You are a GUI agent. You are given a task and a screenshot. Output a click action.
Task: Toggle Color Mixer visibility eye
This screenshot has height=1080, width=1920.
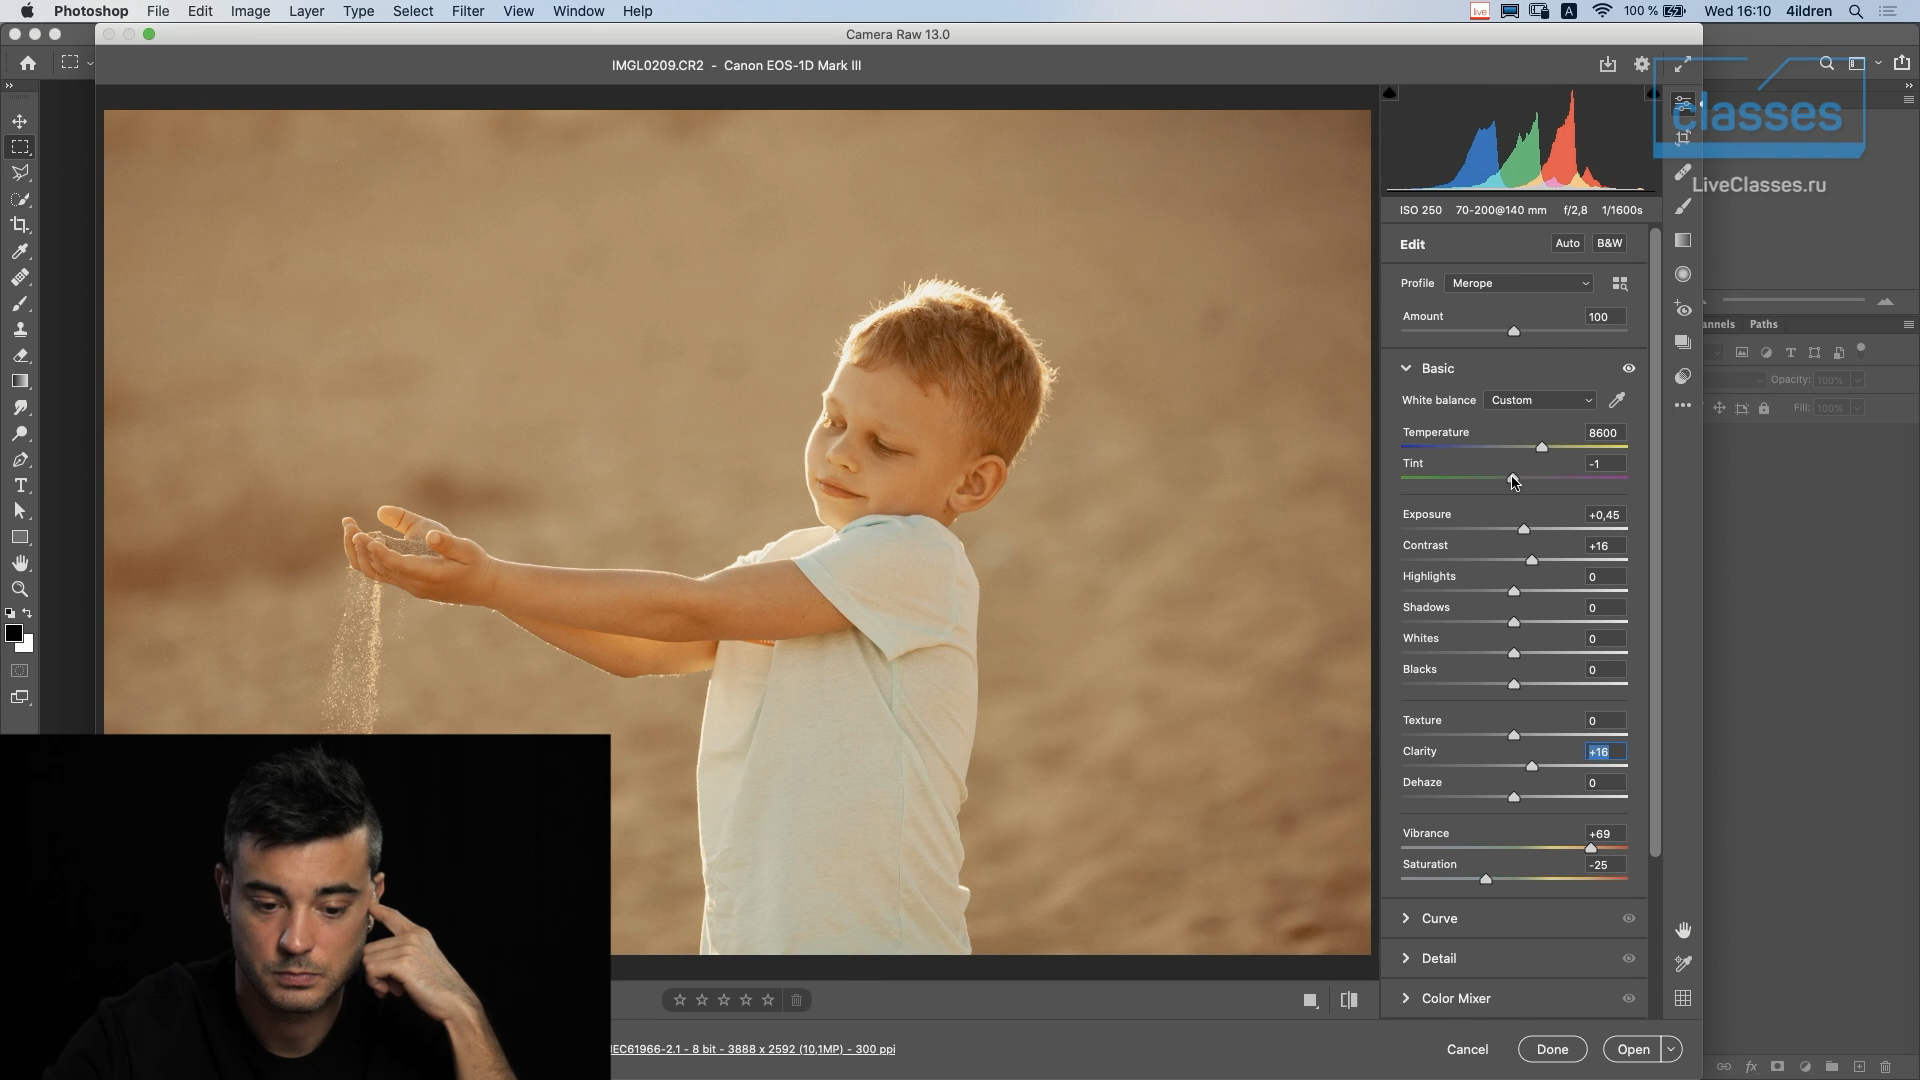[x=1629, y=999]
